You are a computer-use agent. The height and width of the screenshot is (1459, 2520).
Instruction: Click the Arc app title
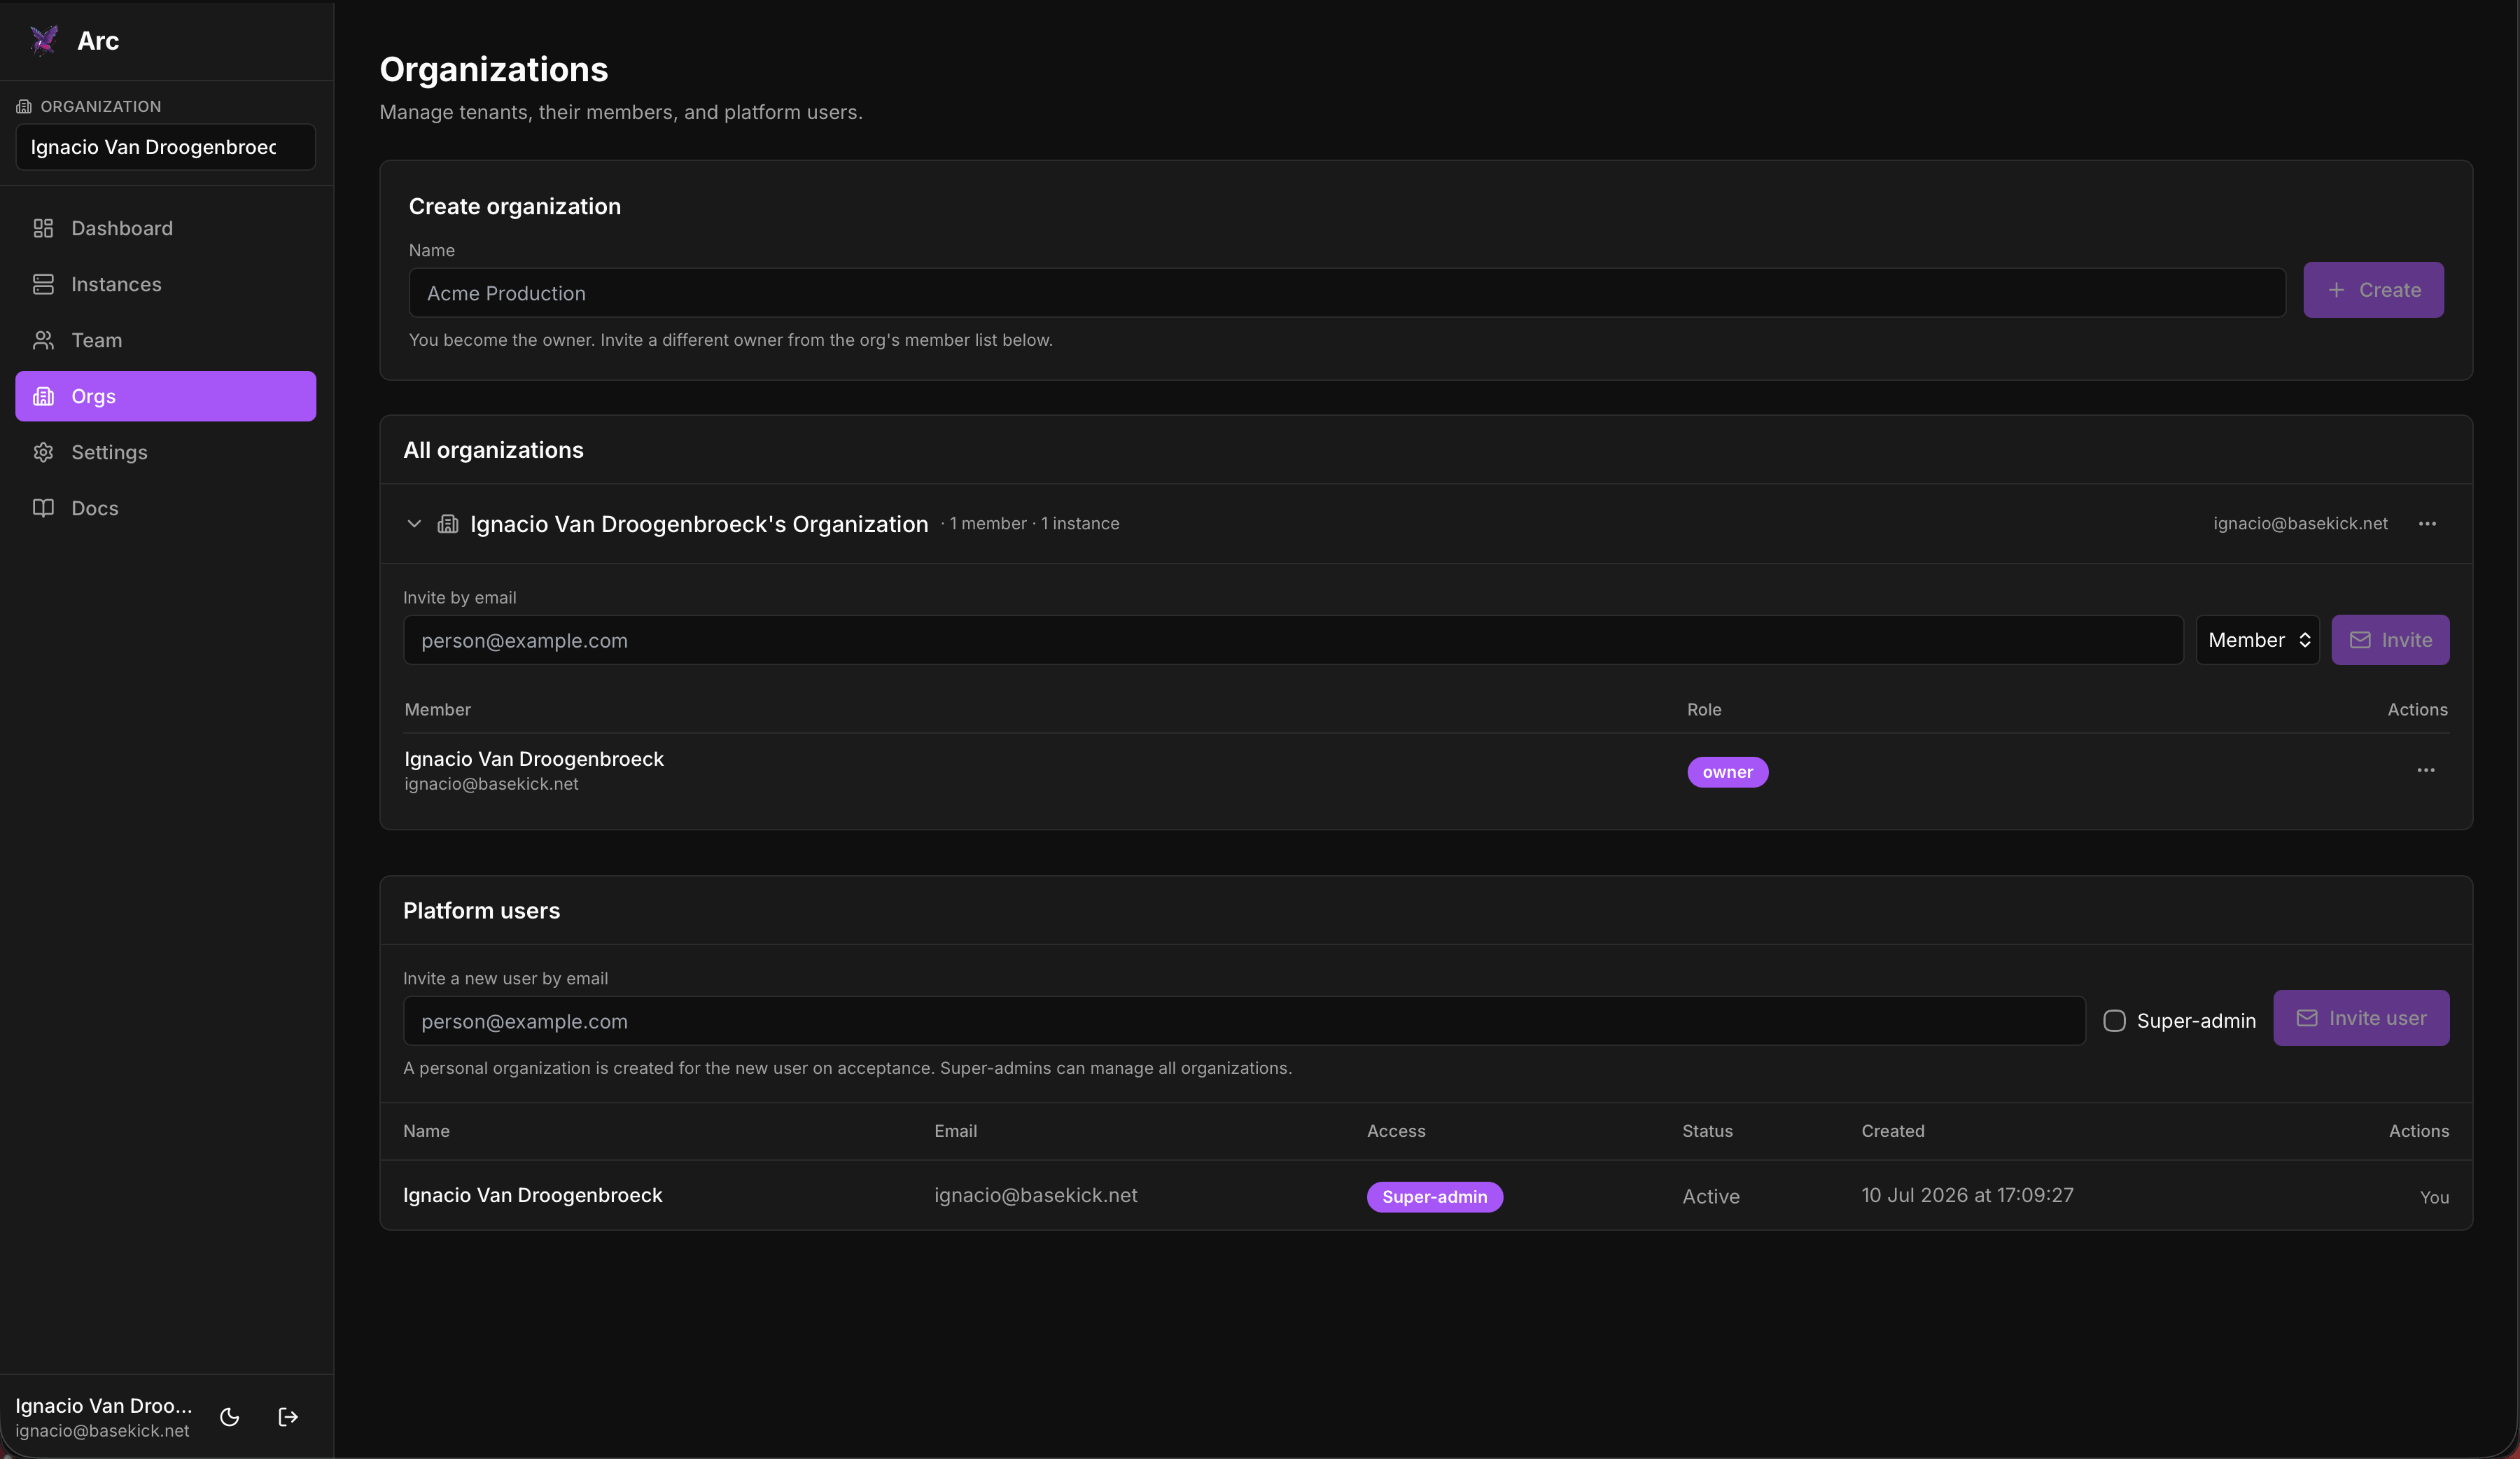tap(98, 41)
